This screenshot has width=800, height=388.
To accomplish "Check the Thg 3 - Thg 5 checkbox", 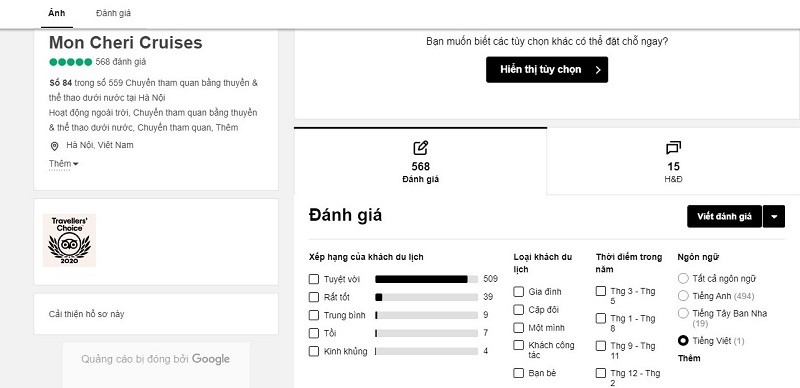I will (601, 291).
